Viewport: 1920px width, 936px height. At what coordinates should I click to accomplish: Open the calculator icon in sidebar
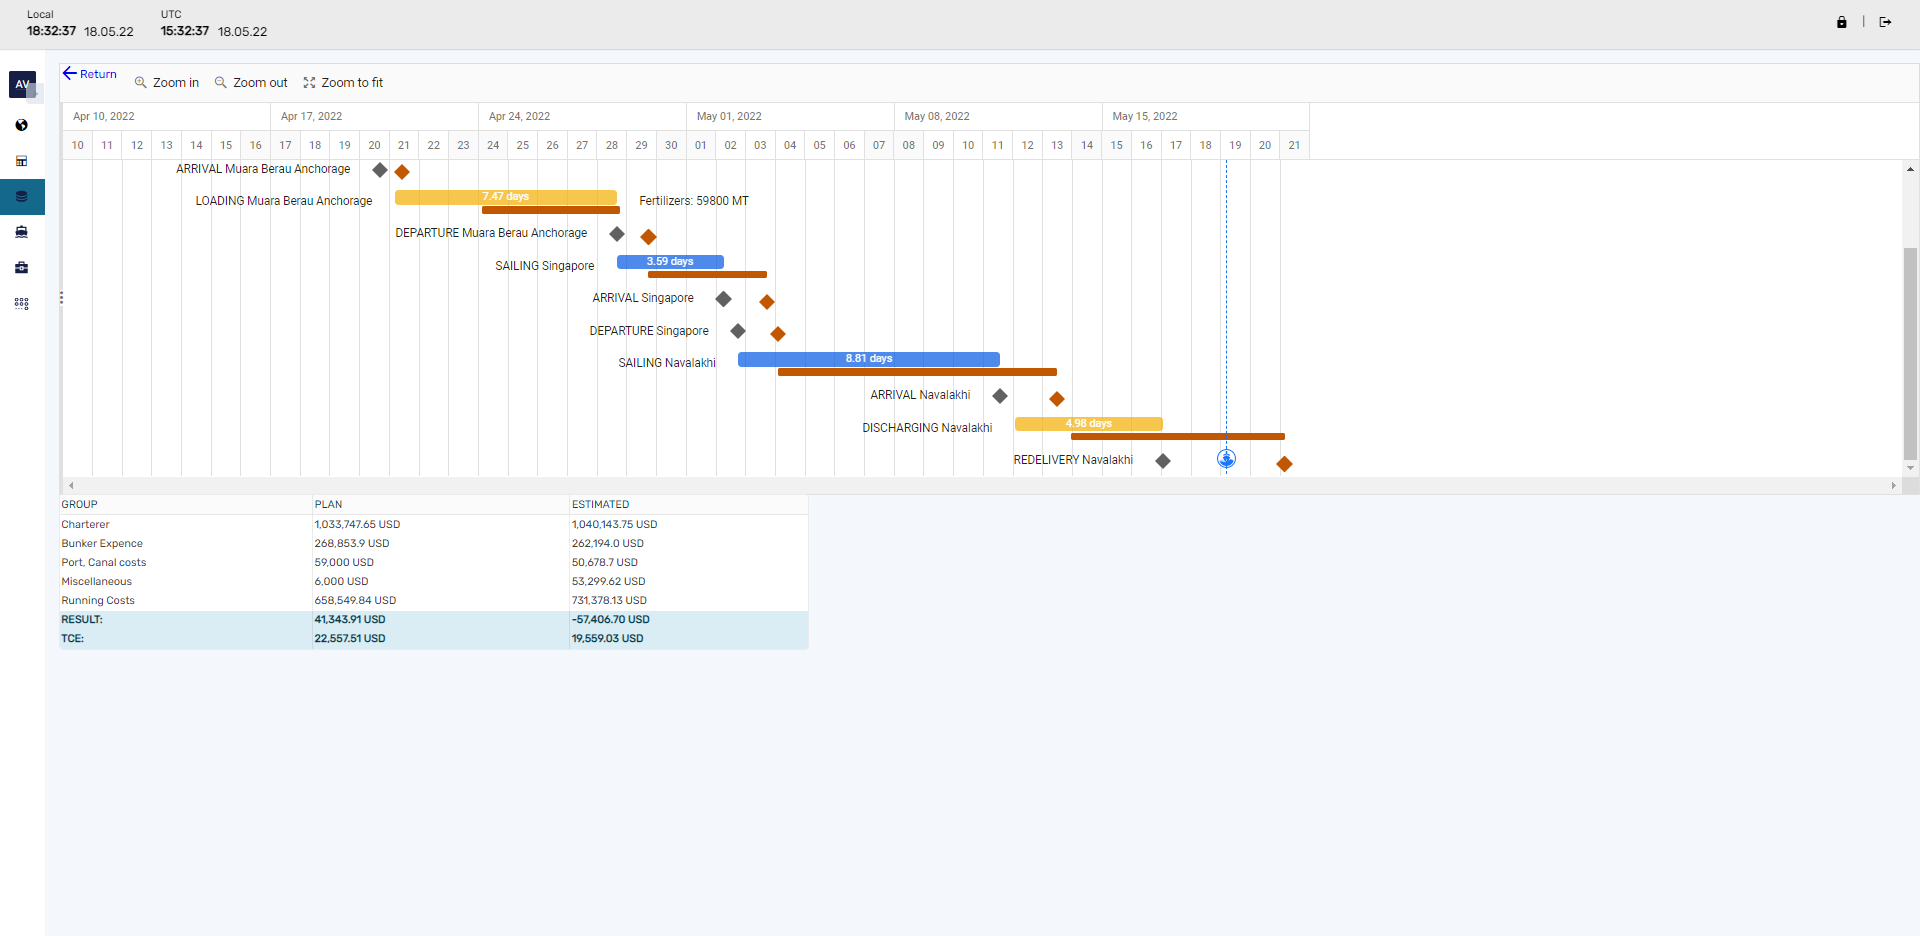(21, 161)
